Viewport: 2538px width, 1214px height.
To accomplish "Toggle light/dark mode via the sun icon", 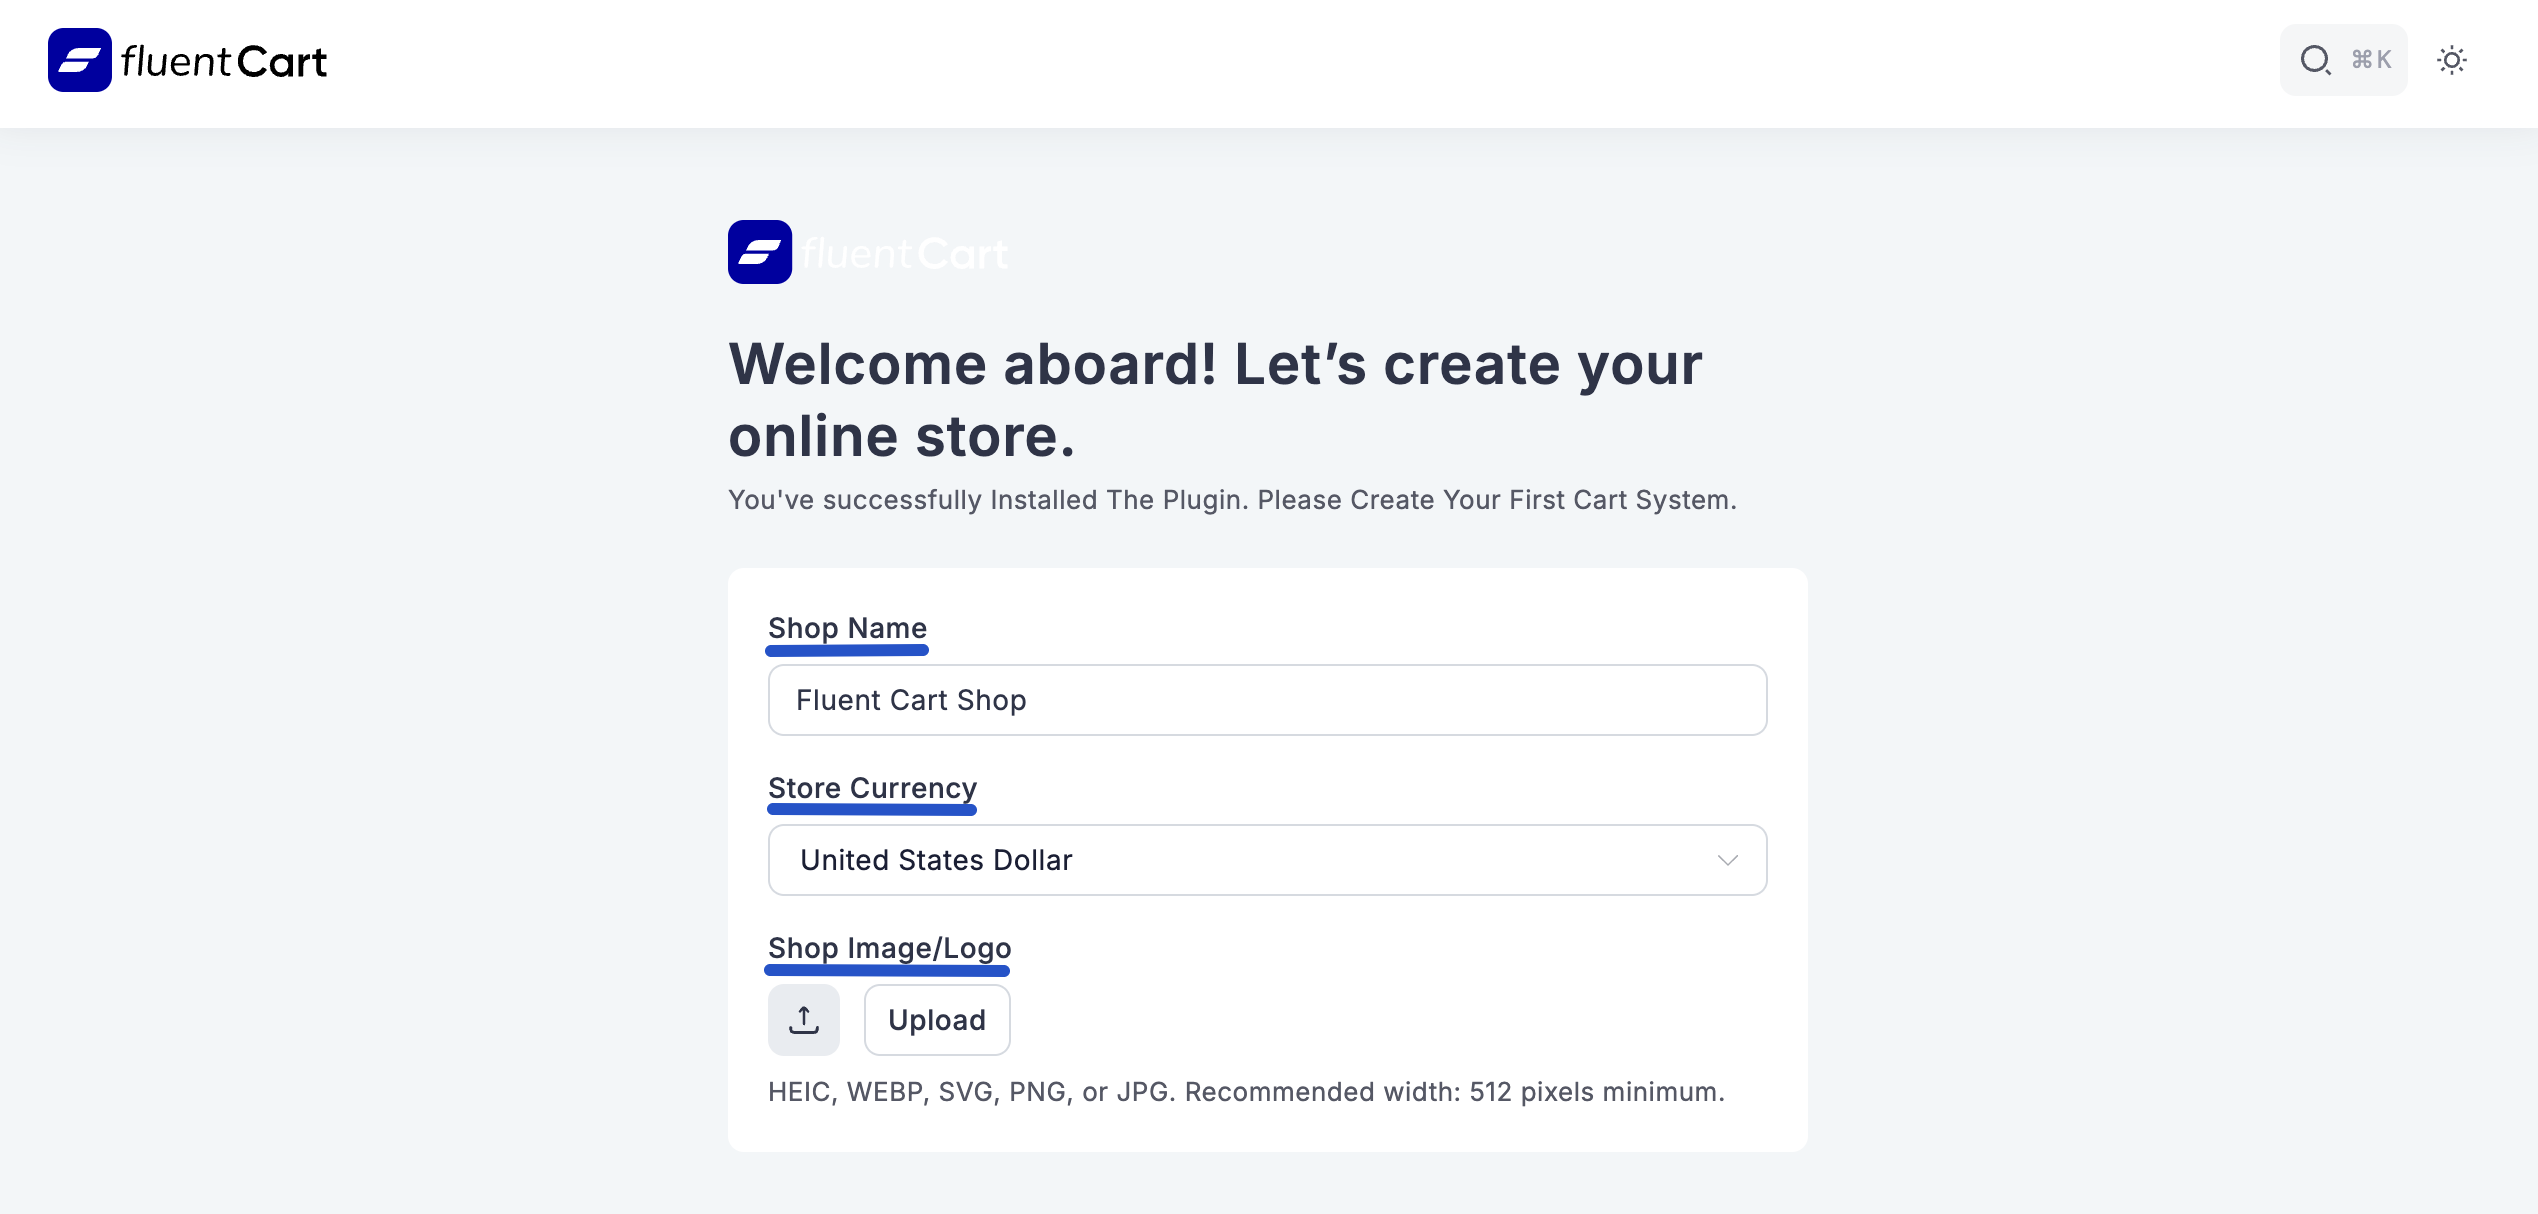I will tap(2452, 60).
